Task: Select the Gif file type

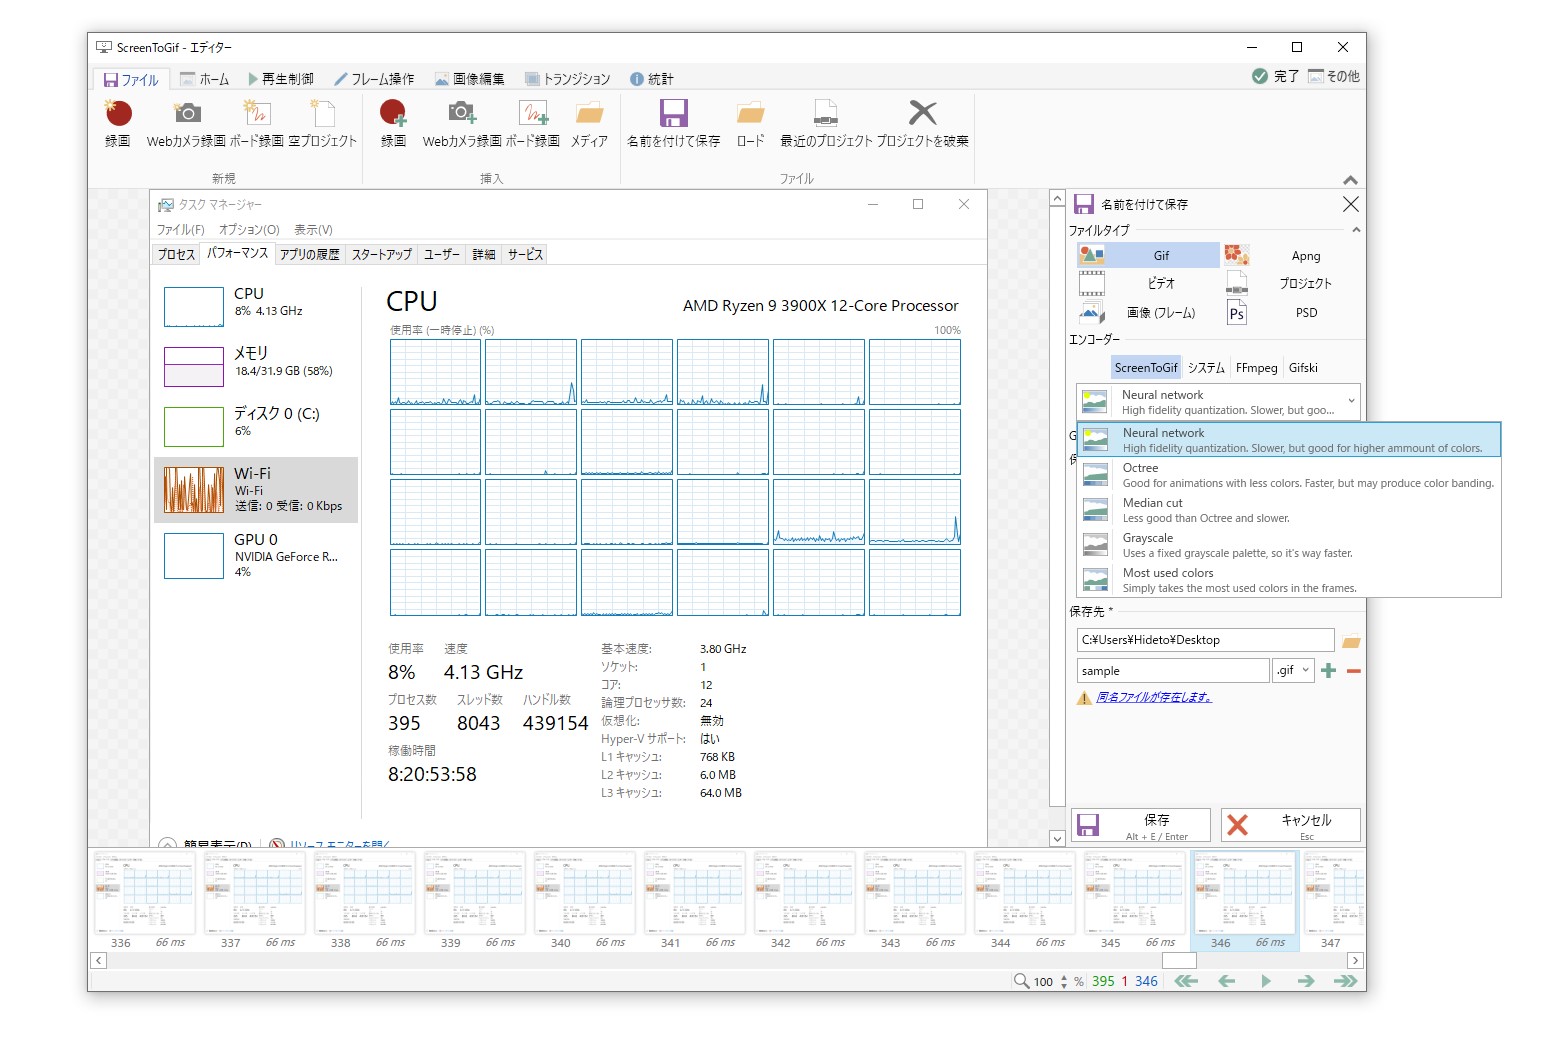Action: click(1148, 255)
